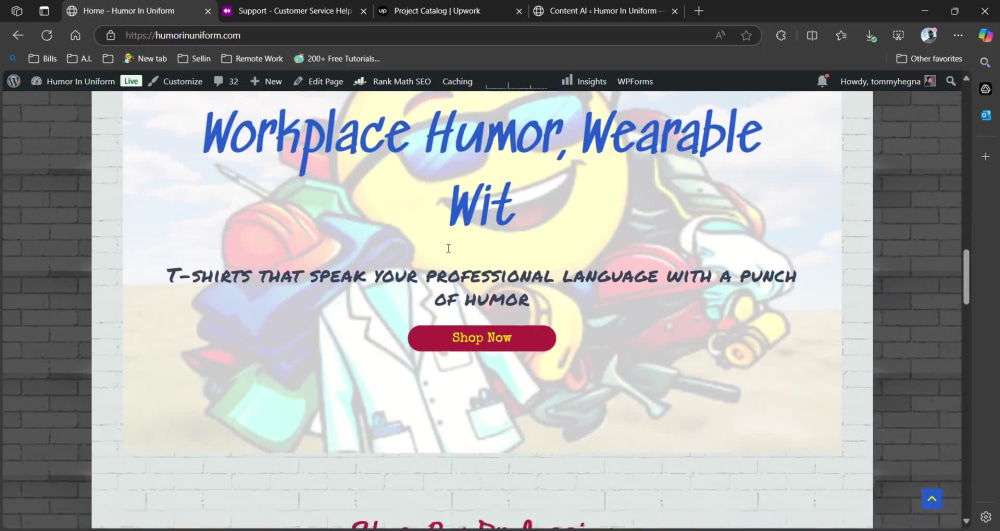This screenshot has width=1000, height=531.
Task: Open the Customize theme editor
Action: 175,81
